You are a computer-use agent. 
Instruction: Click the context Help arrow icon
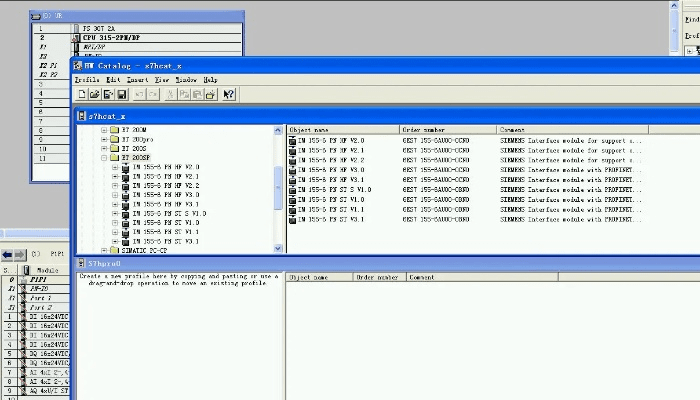click(228, 94)
